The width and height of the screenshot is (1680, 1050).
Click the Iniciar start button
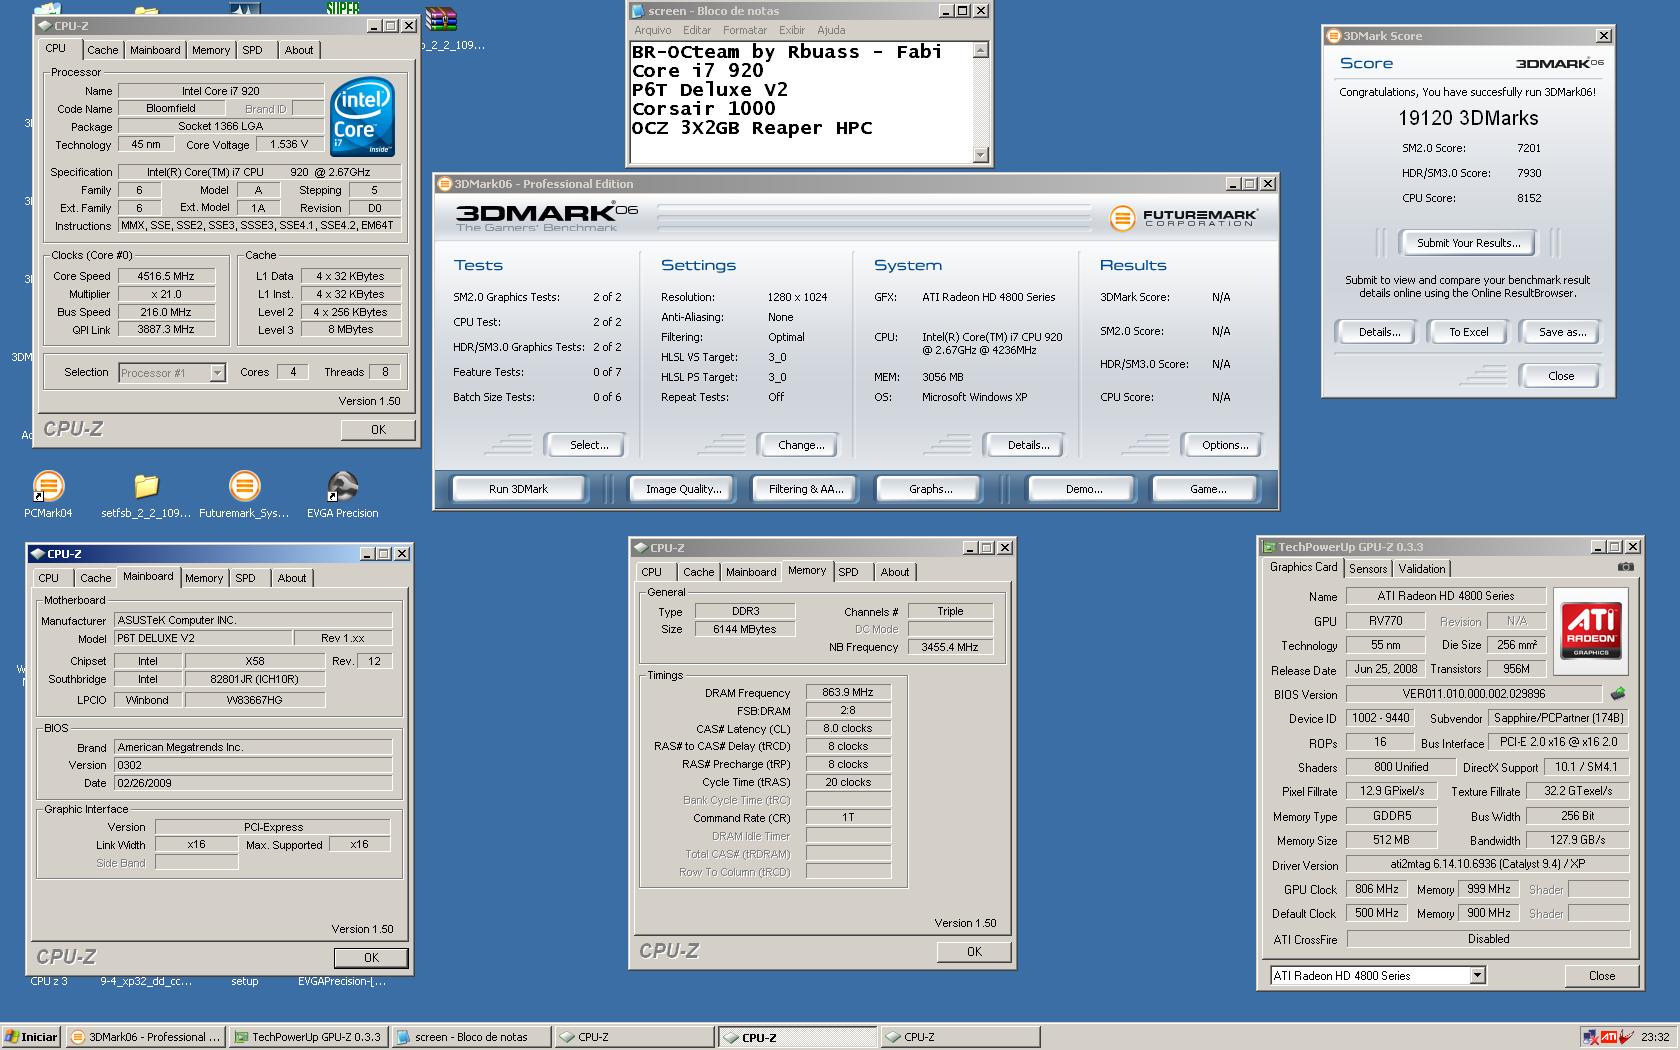point(31,1037)
